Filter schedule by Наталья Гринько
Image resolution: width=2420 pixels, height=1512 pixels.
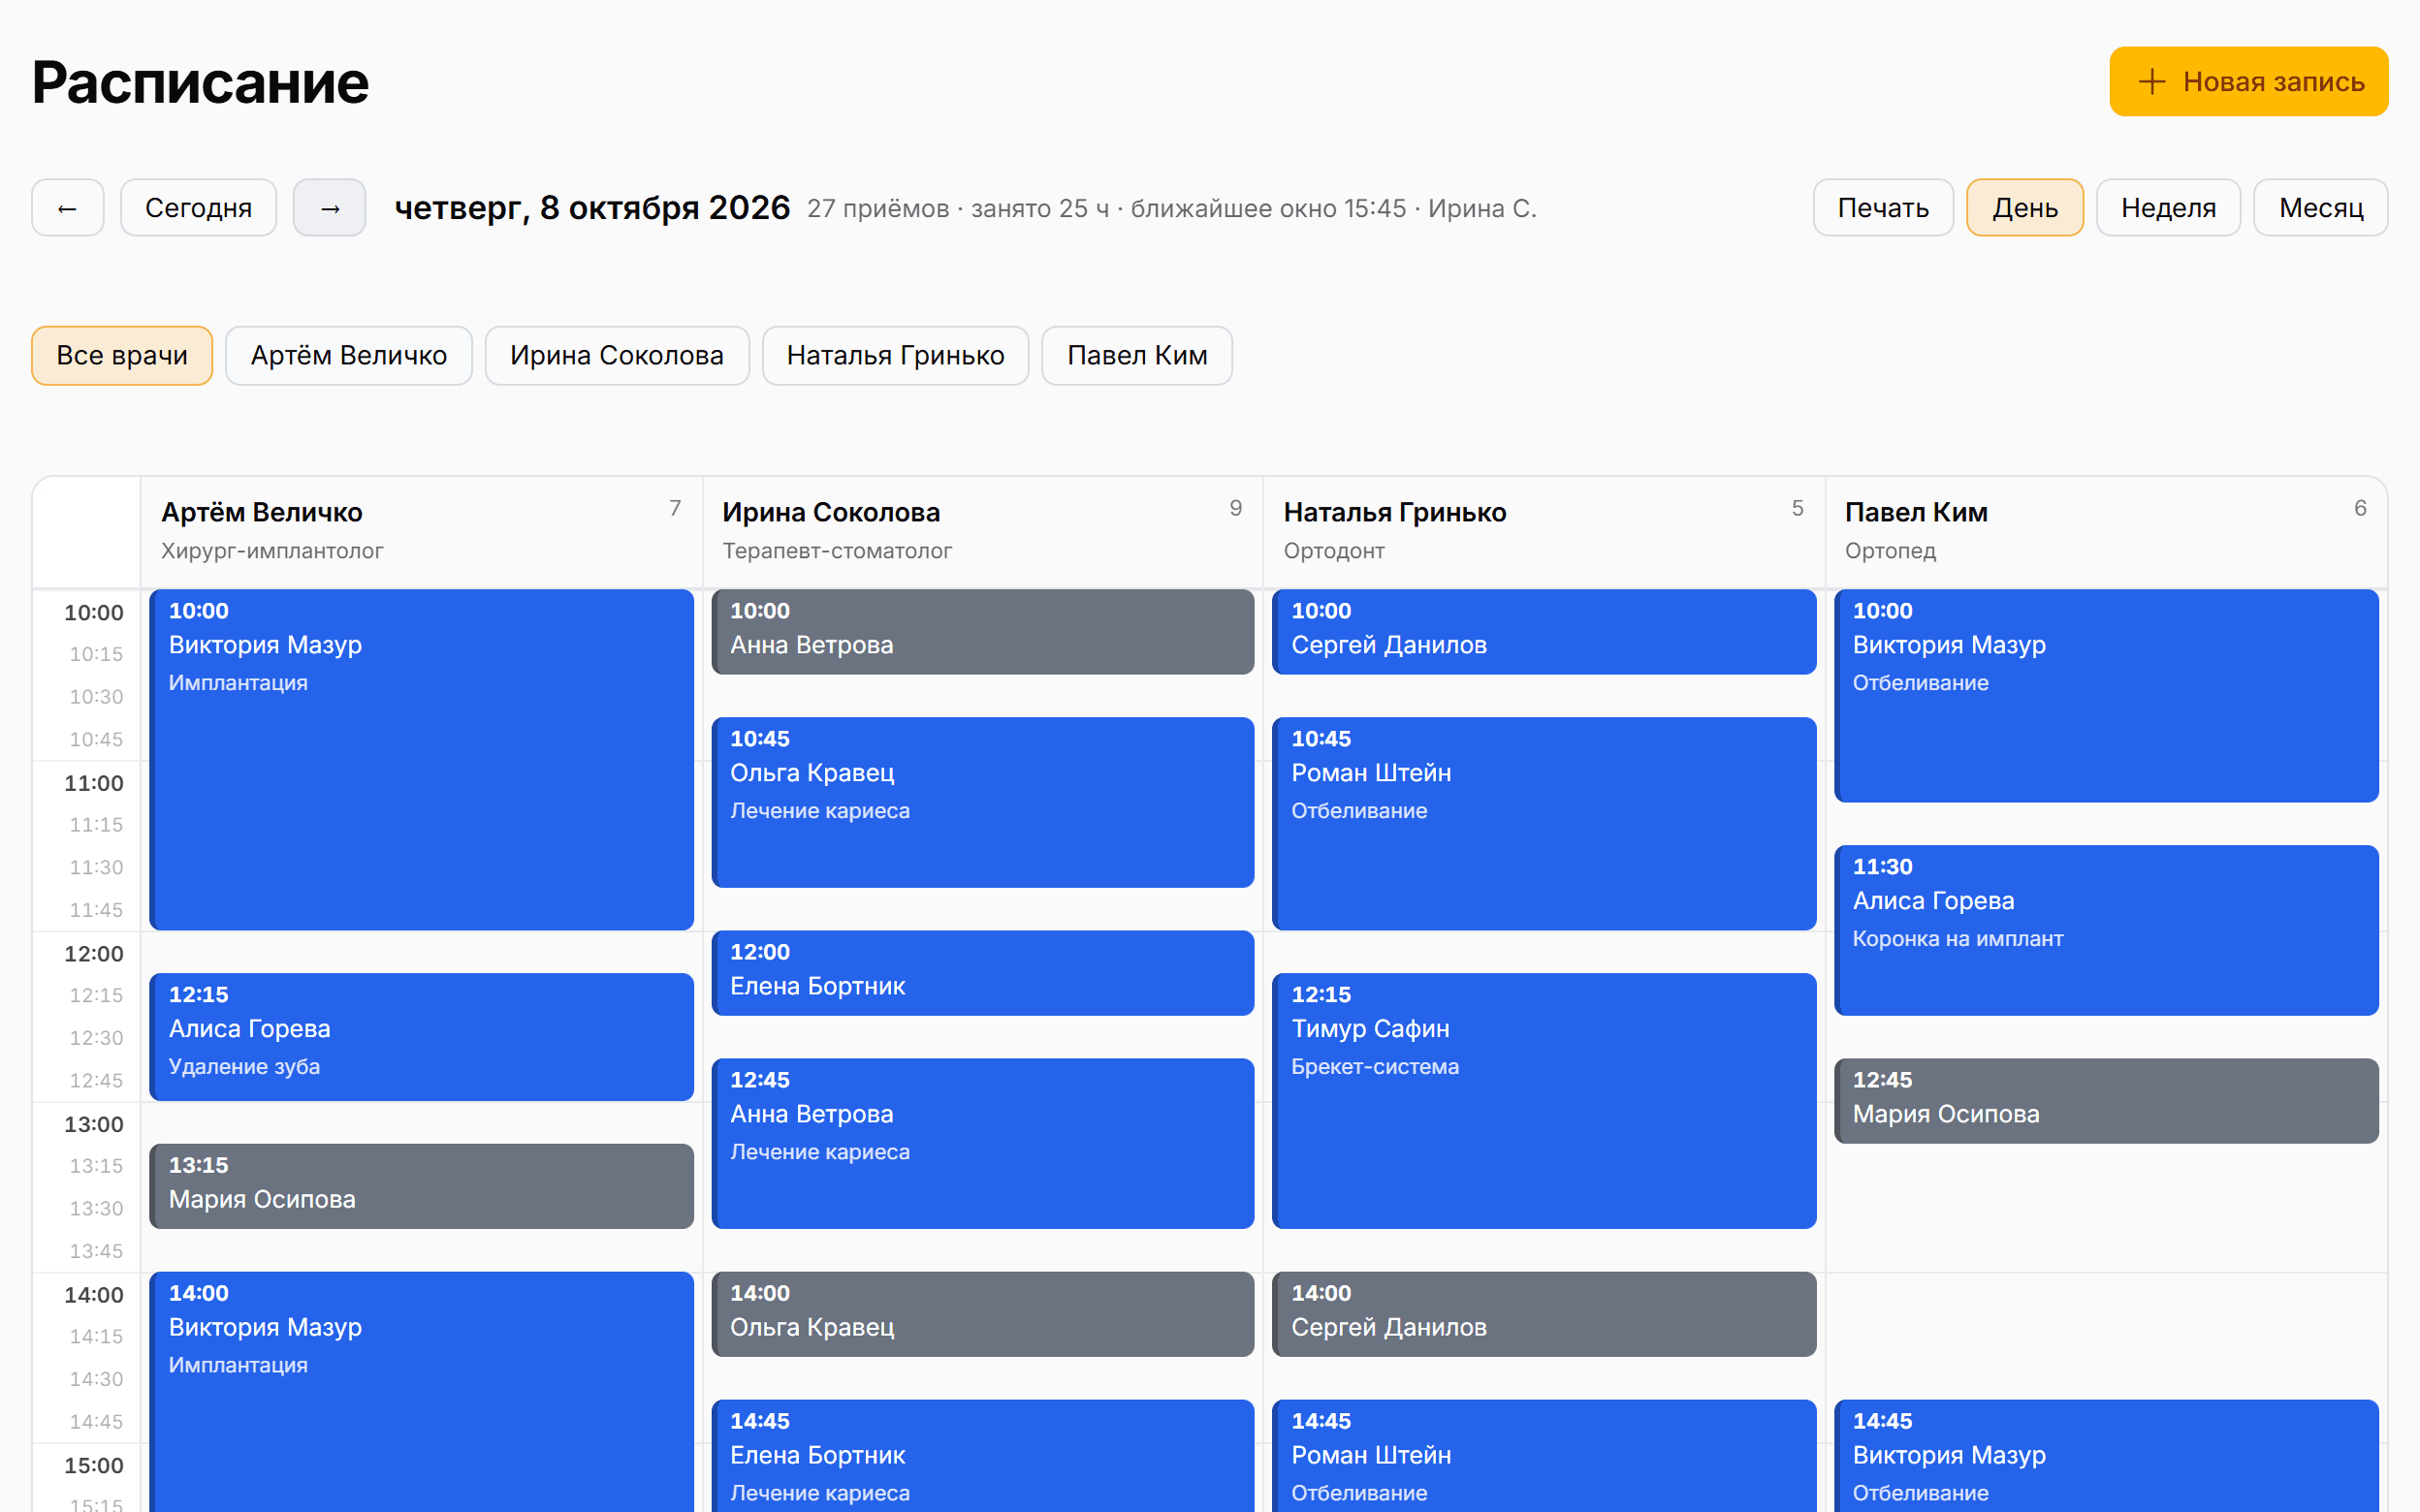(x=895, y=355)
